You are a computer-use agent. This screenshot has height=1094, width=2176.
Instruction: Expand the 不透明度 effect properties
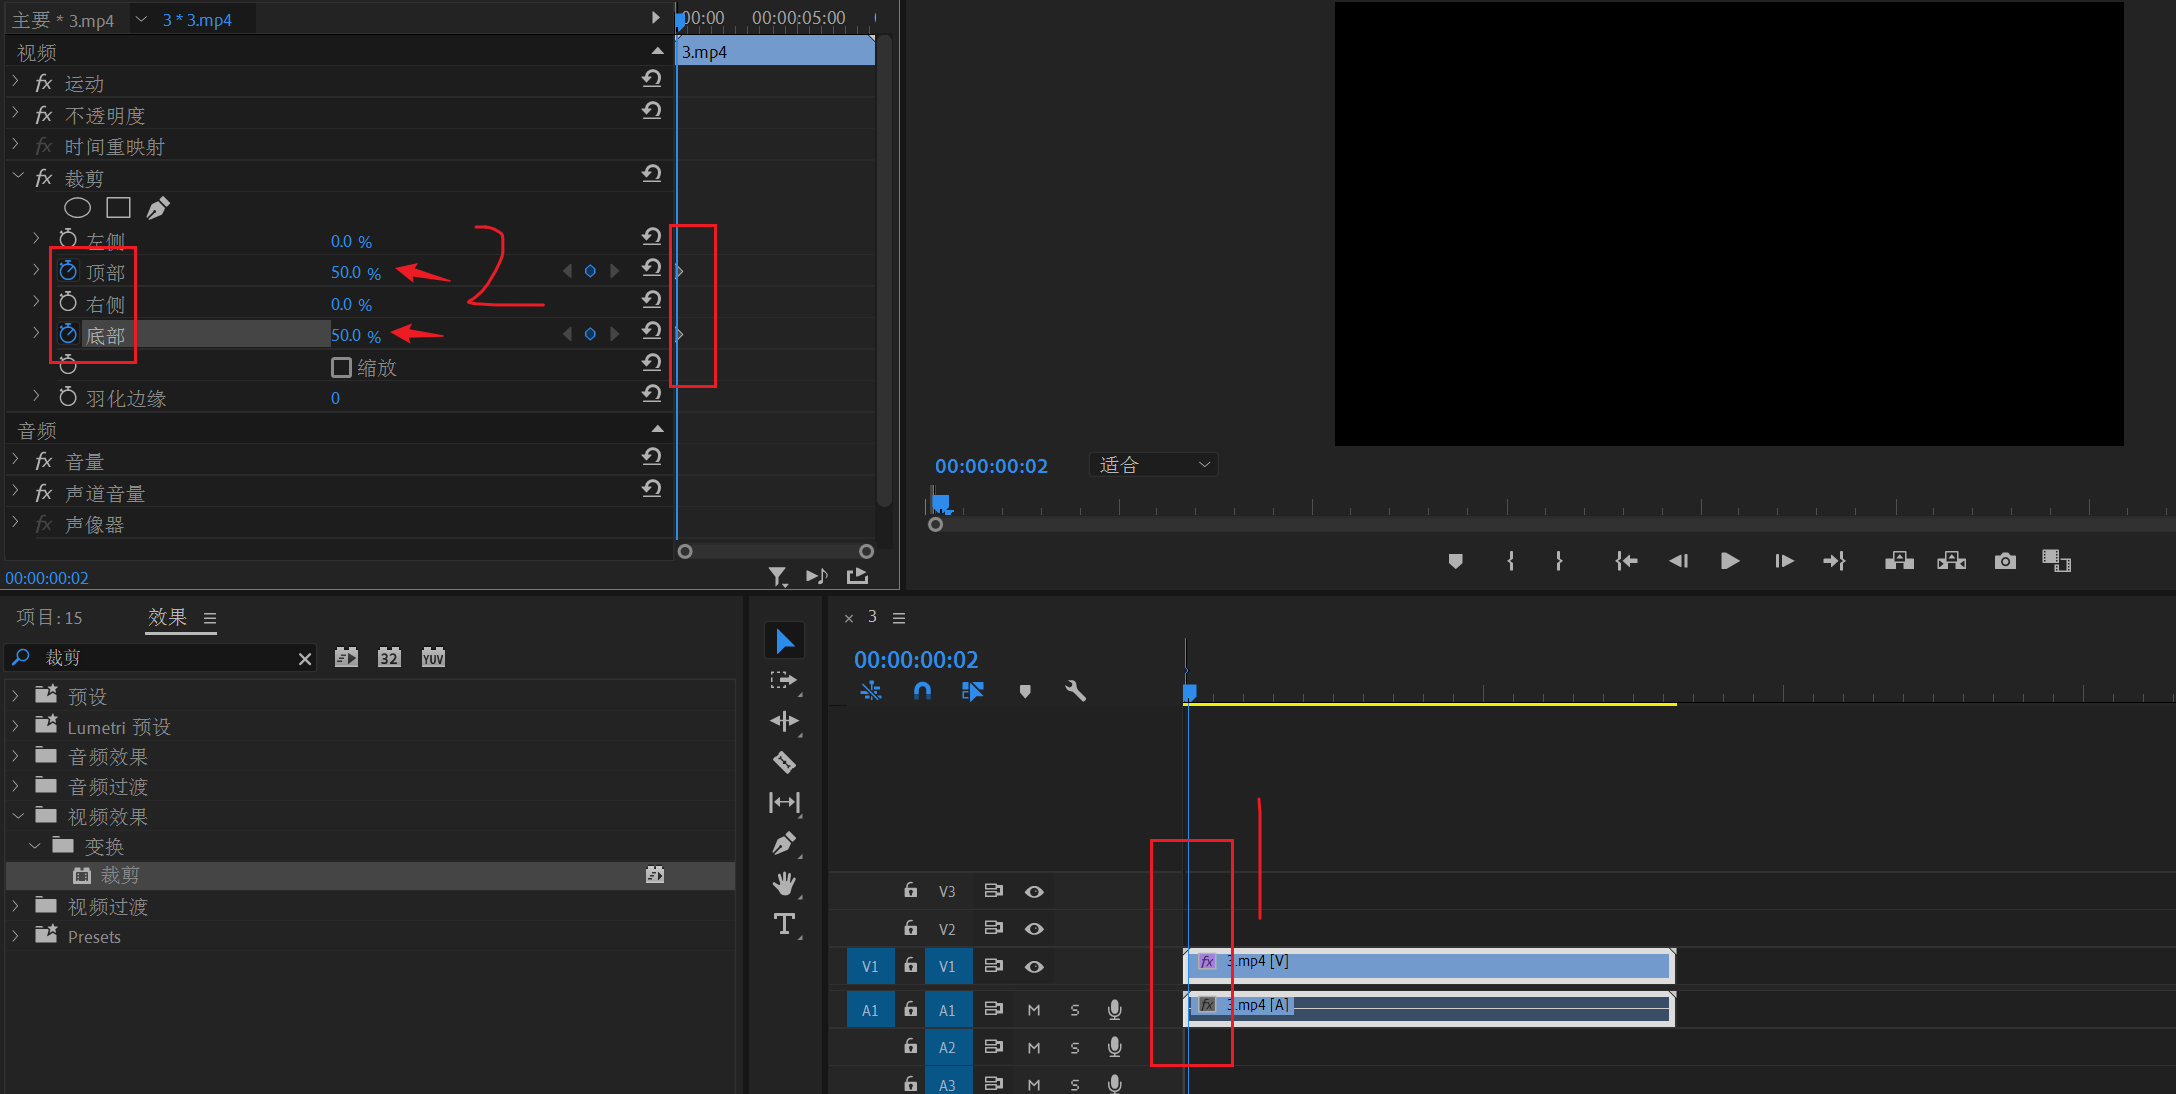click(16, 112)
